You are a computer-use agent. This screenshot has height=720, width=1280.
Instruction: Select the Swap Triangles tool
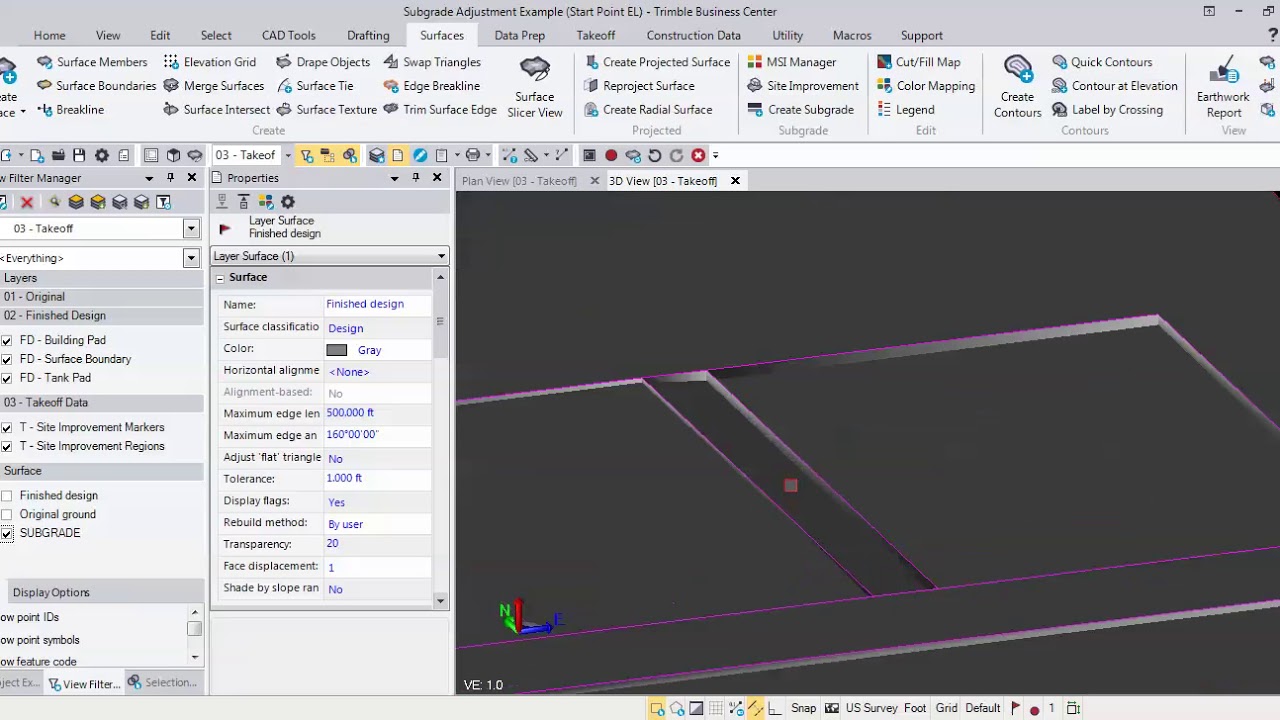point(432,62)
